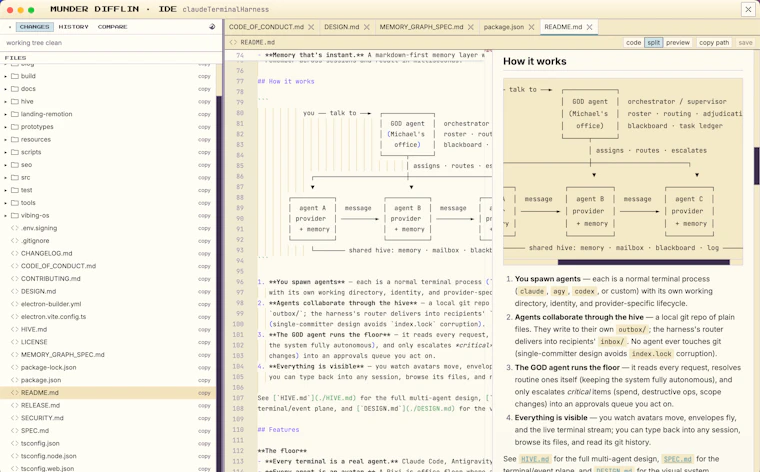760x472 pixels.
Task: Click the copy path button
Action: pos(714,43)
